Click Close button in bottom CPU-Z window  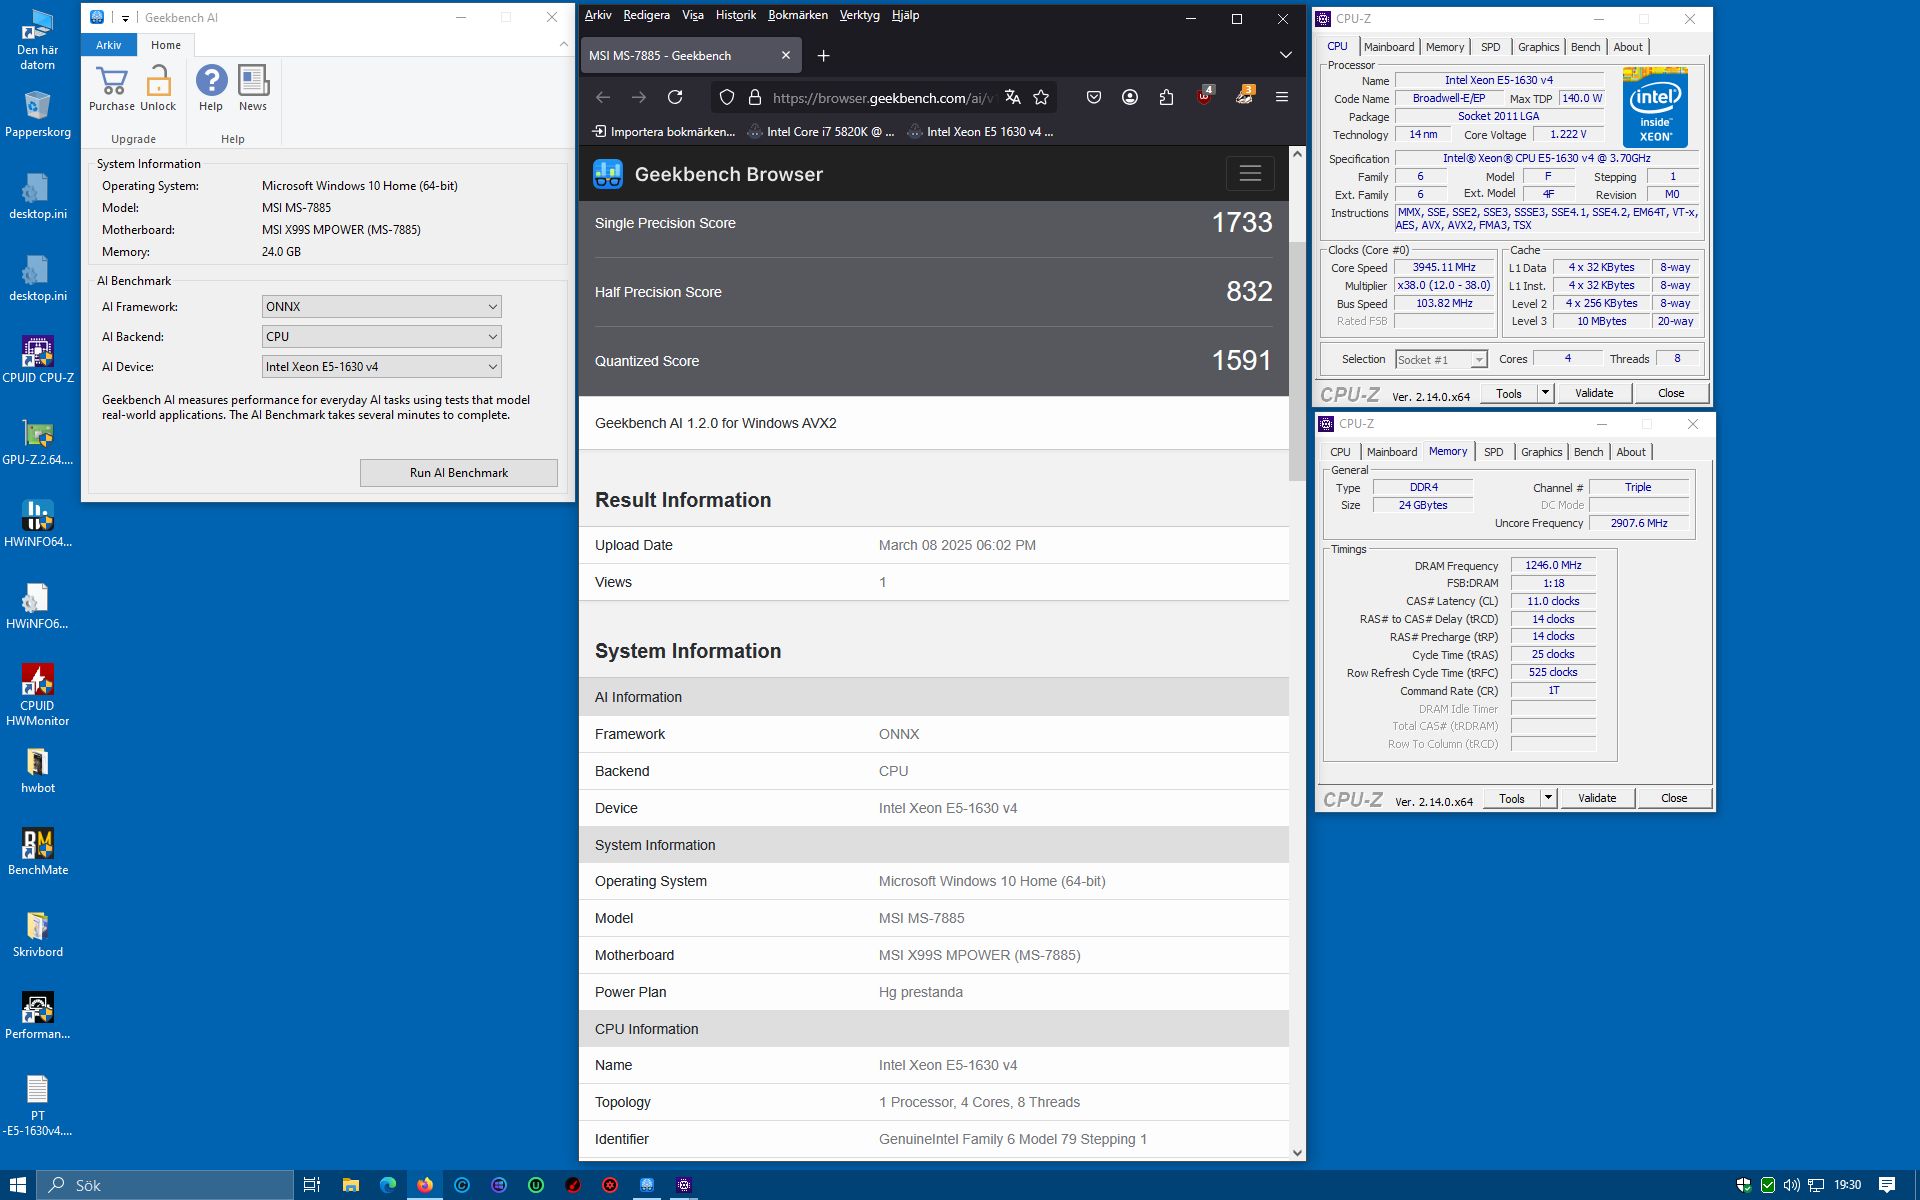(1674, 798)
